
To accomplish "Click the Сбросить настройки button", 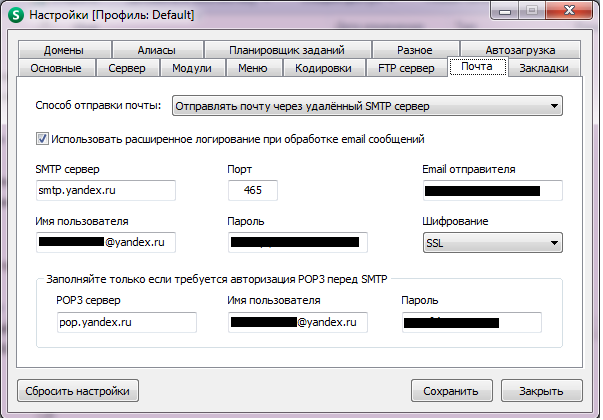I will point(77,391).
